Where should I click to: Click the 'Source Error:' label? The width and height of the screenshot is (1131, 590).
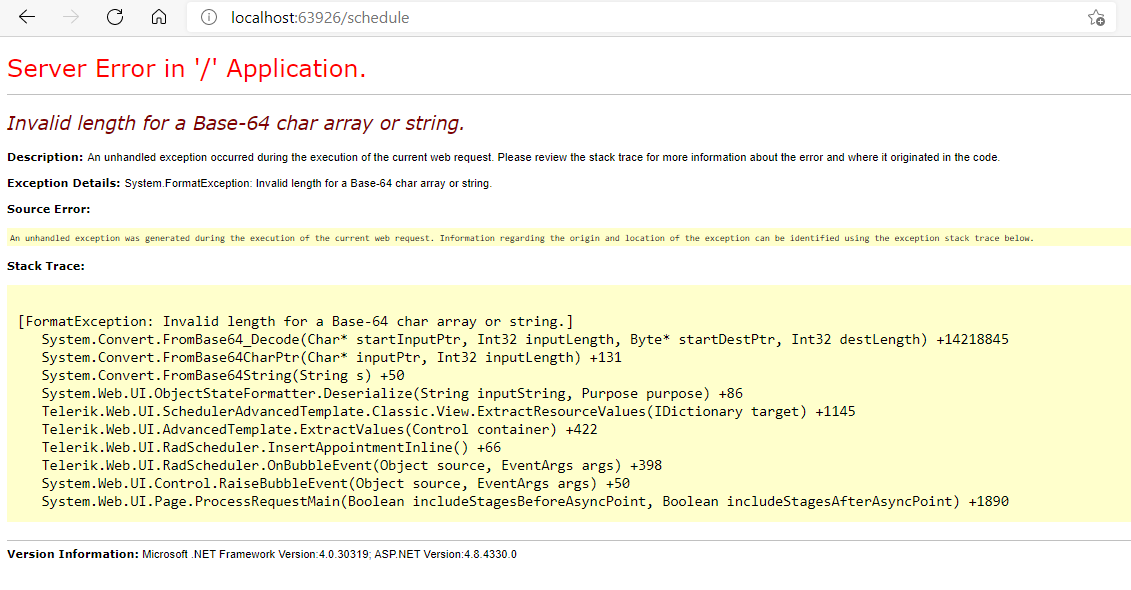click(x=49, y=209)
